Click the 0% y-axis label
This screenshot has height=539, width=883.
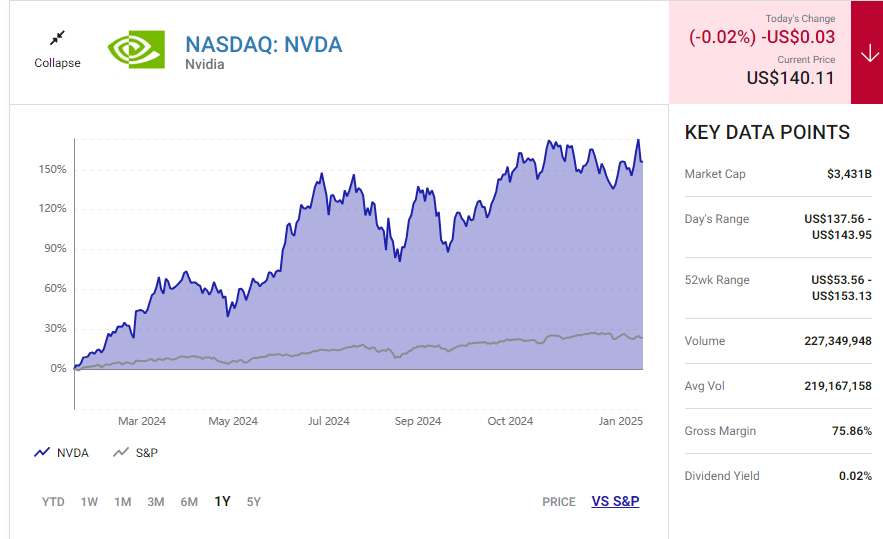[x=58, y=368]
